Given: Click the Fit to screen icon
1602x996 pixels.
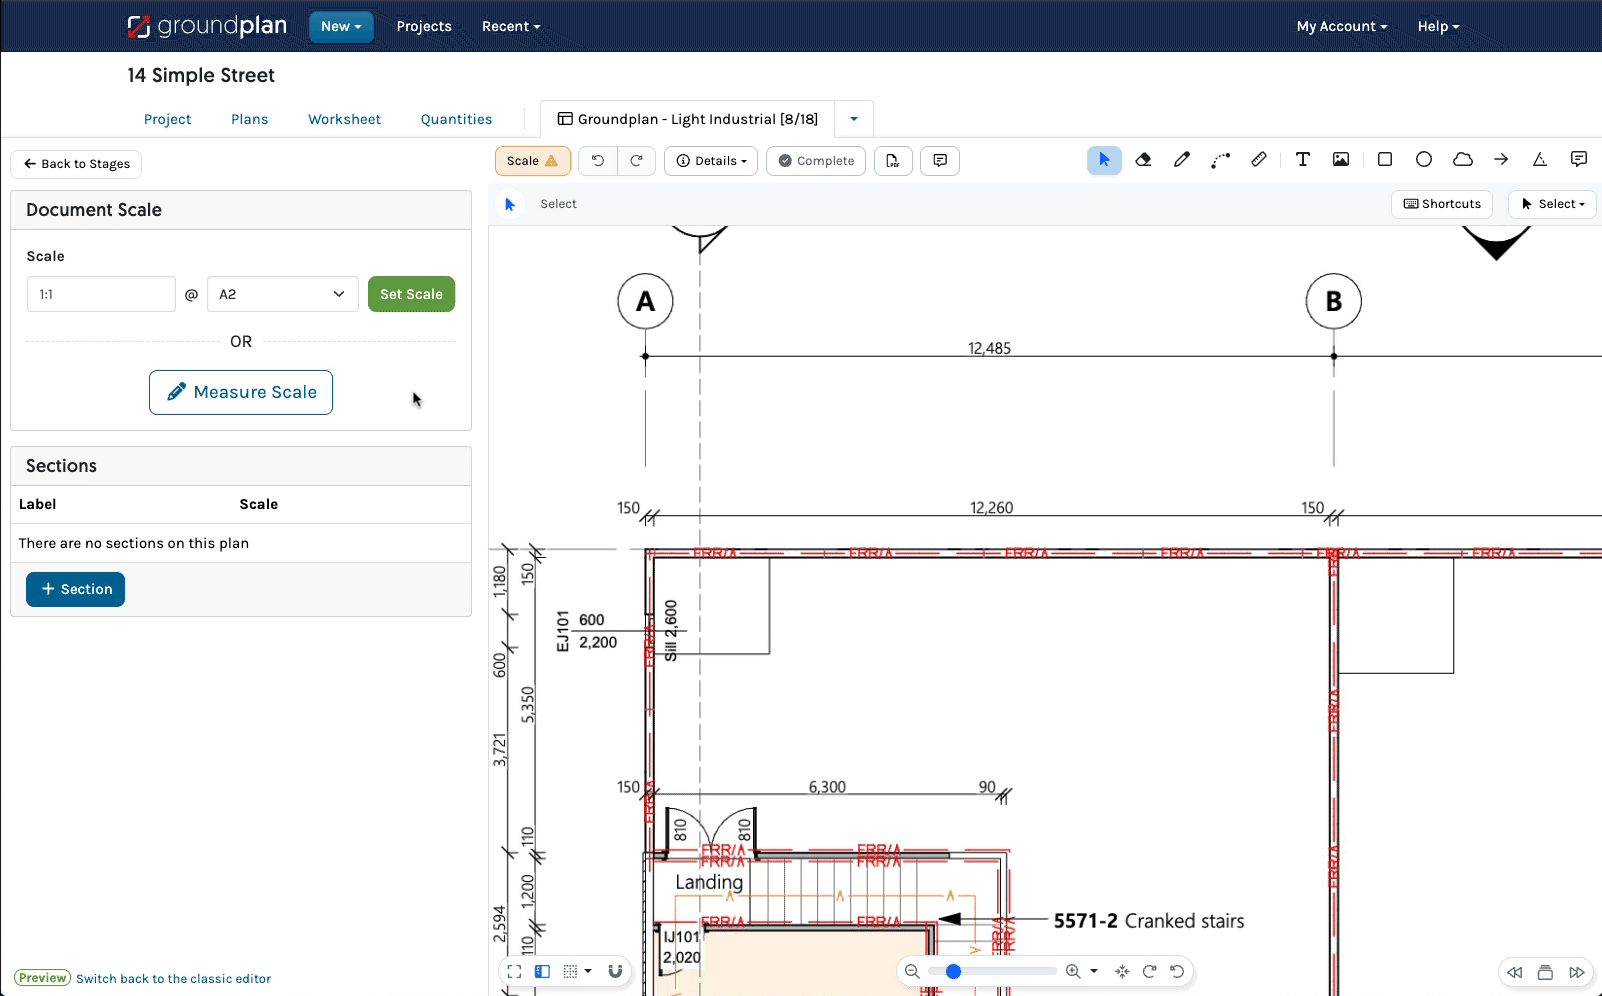Looking at the screenshot, I should point(1122,971).
